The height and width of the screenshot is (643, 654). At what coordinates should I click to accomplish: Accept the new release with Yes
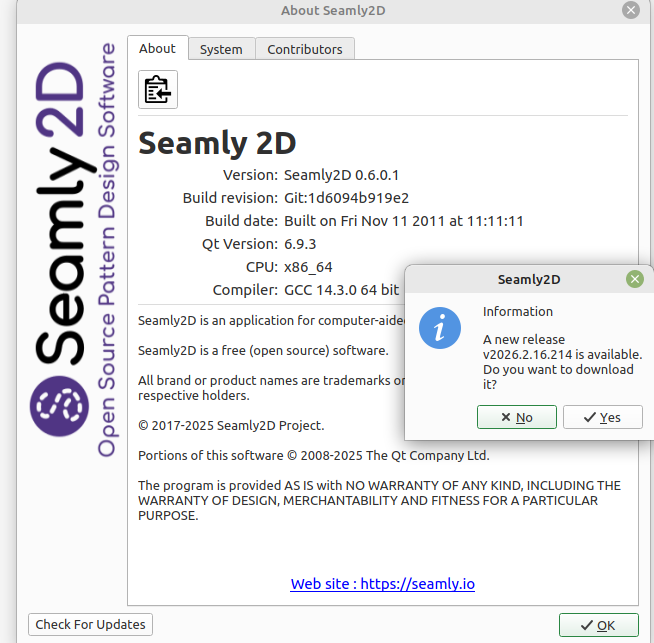(x=602, y=417)
